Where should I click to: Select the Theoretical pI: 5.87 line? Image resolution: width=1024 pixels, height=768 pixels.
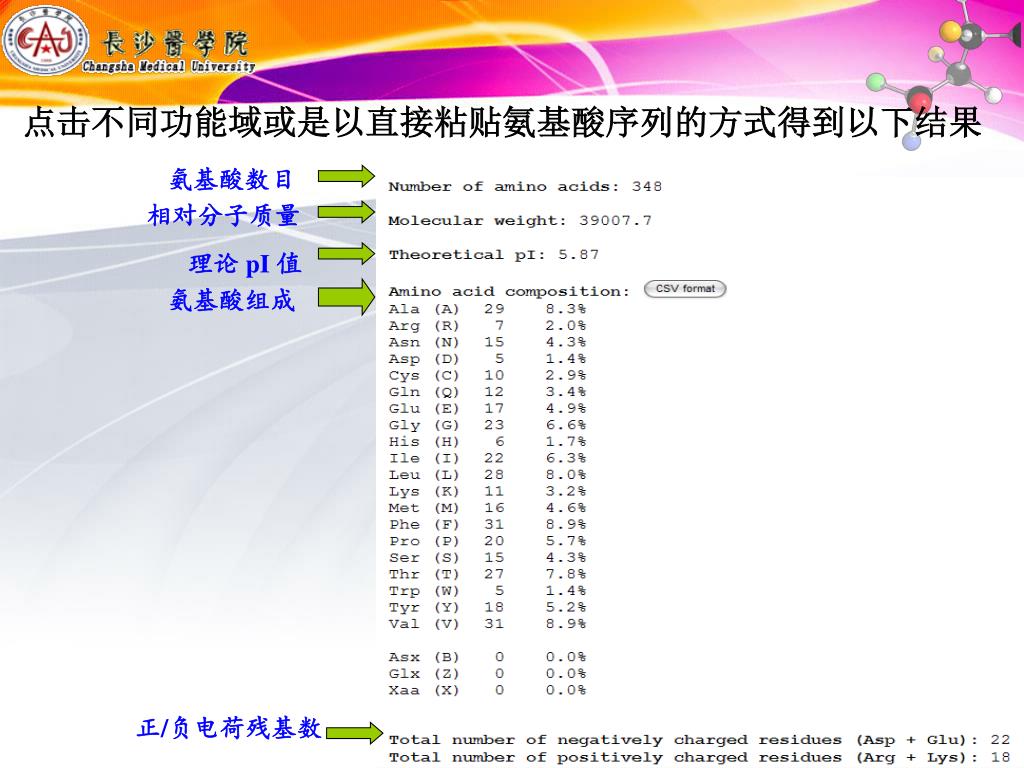pyautogui.click(x=494, y=255)
